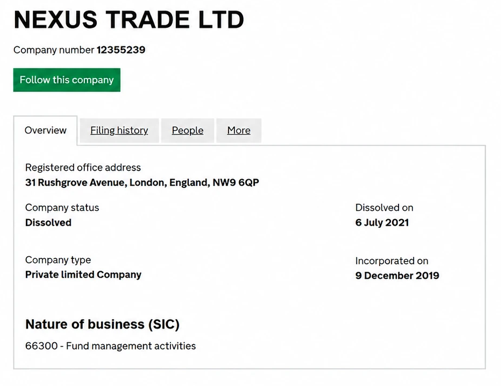The width and height of the screenshot is (501, 386).
Task: Click the Nature of business (SIC) heading
Action: coord(102,324)
